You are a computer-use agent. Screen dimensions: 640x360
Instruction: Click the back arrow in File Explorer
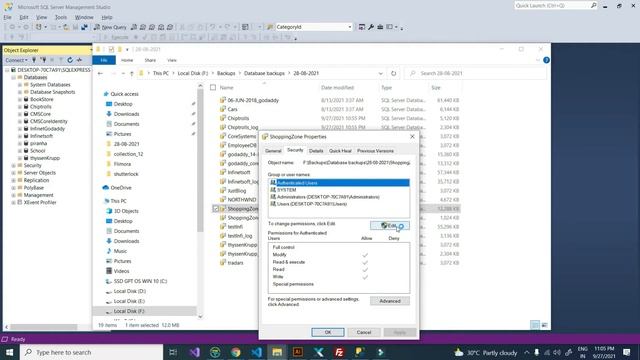(100, 73)
